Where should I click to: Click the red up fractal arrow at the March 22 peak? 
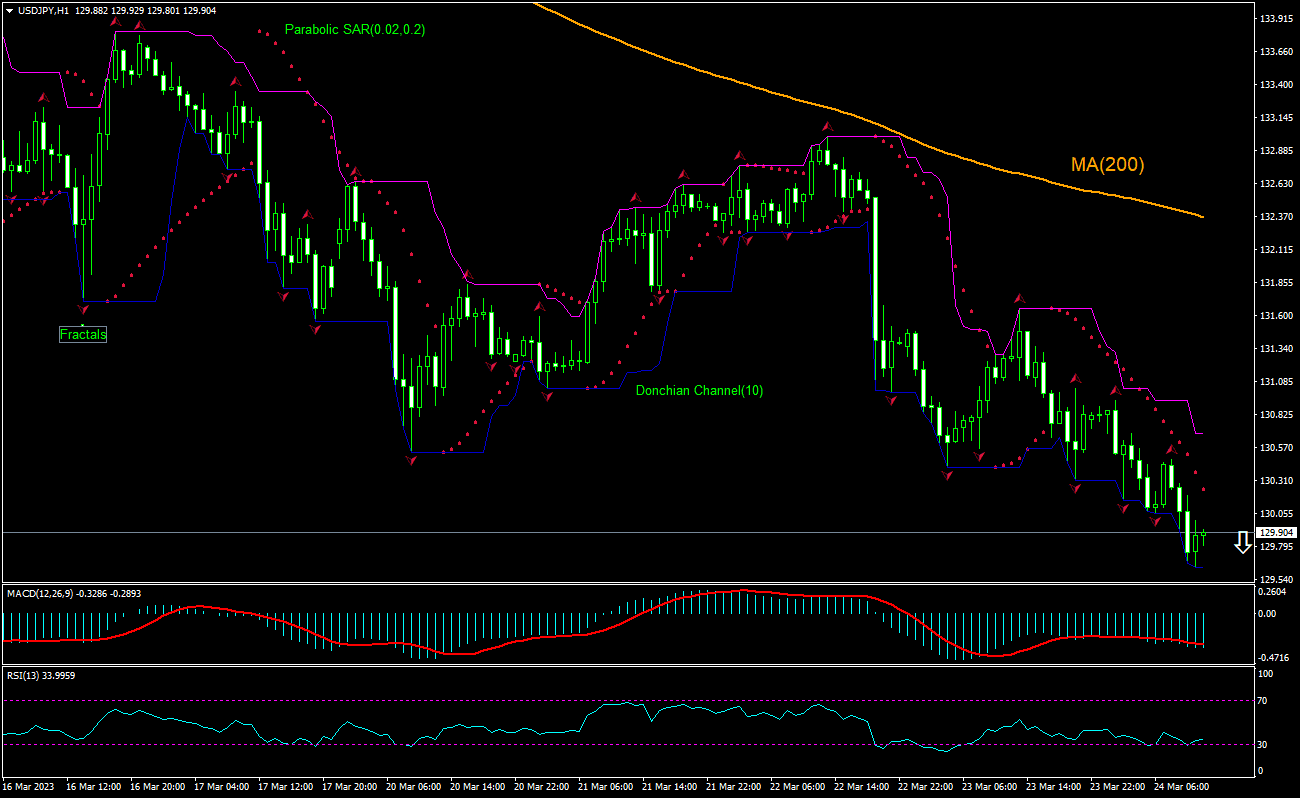tap(827, 127)
